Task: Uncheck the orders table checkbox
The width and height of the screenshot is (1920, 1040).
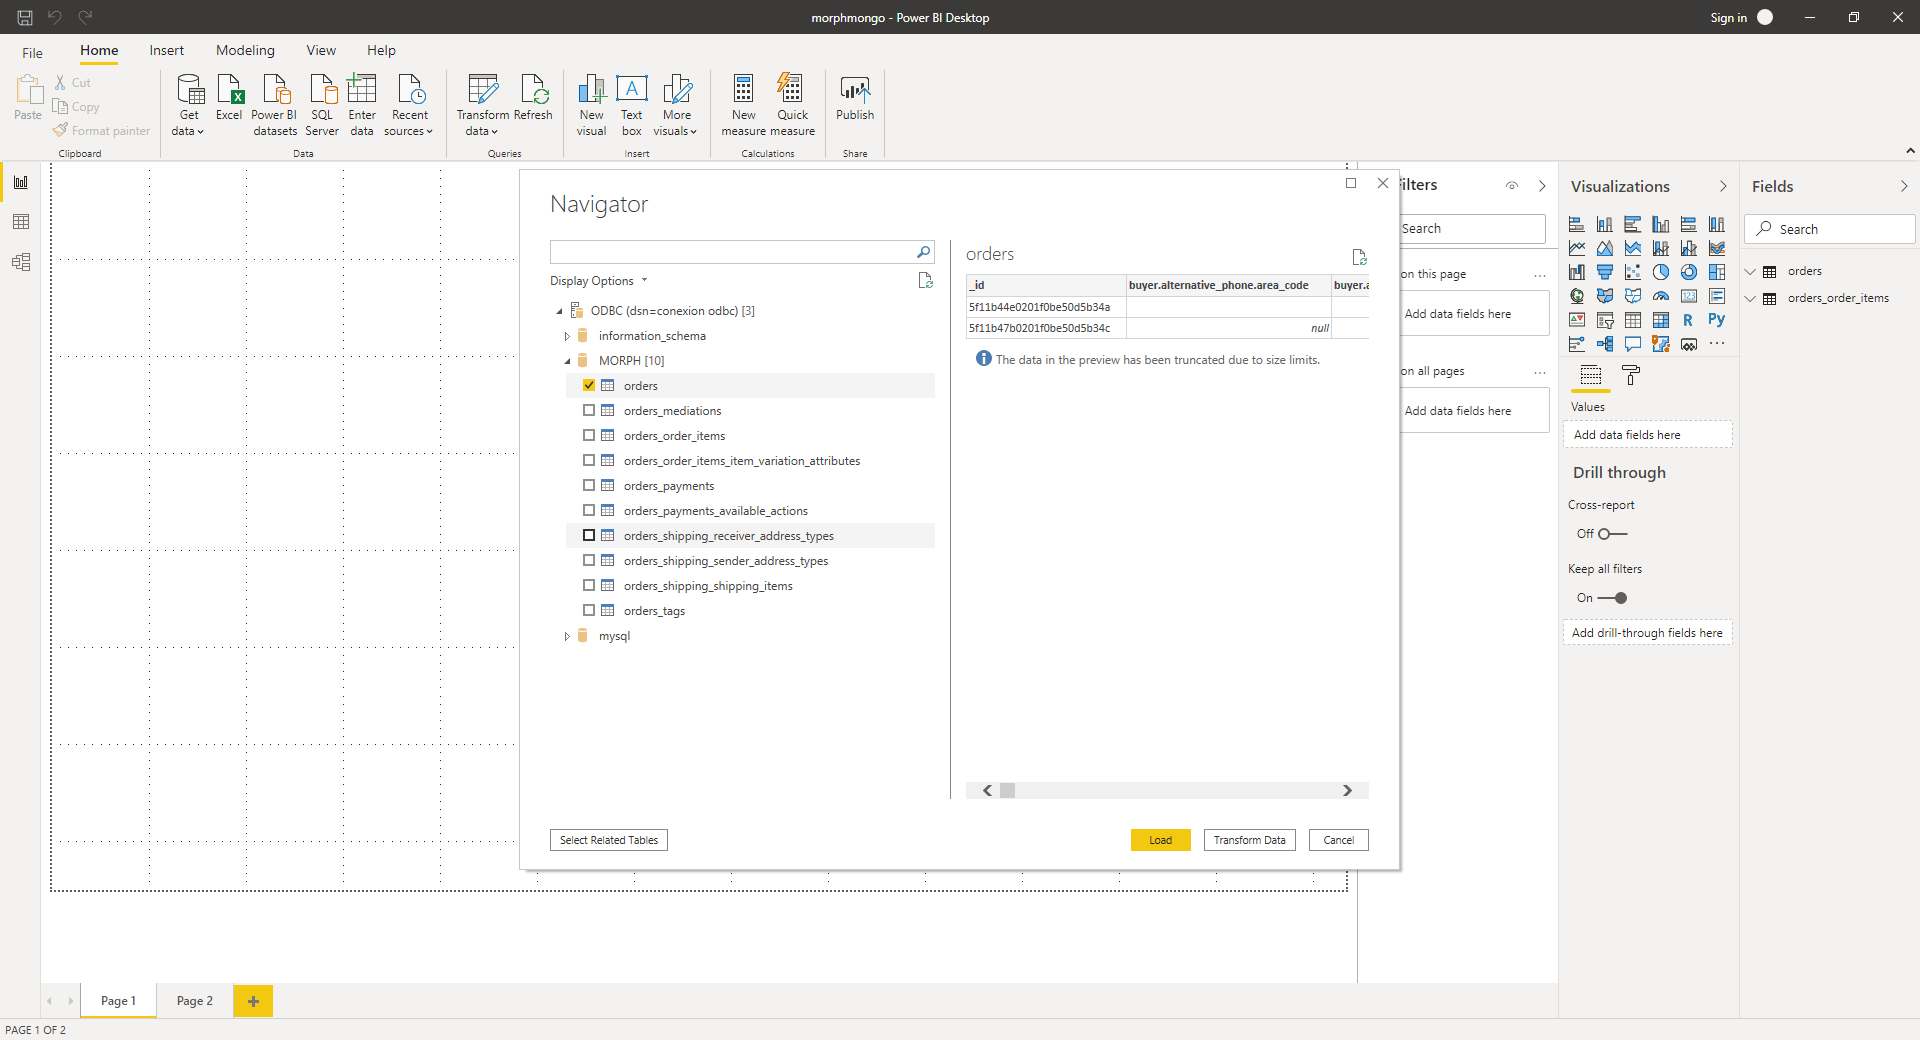Action: [589, 385]
